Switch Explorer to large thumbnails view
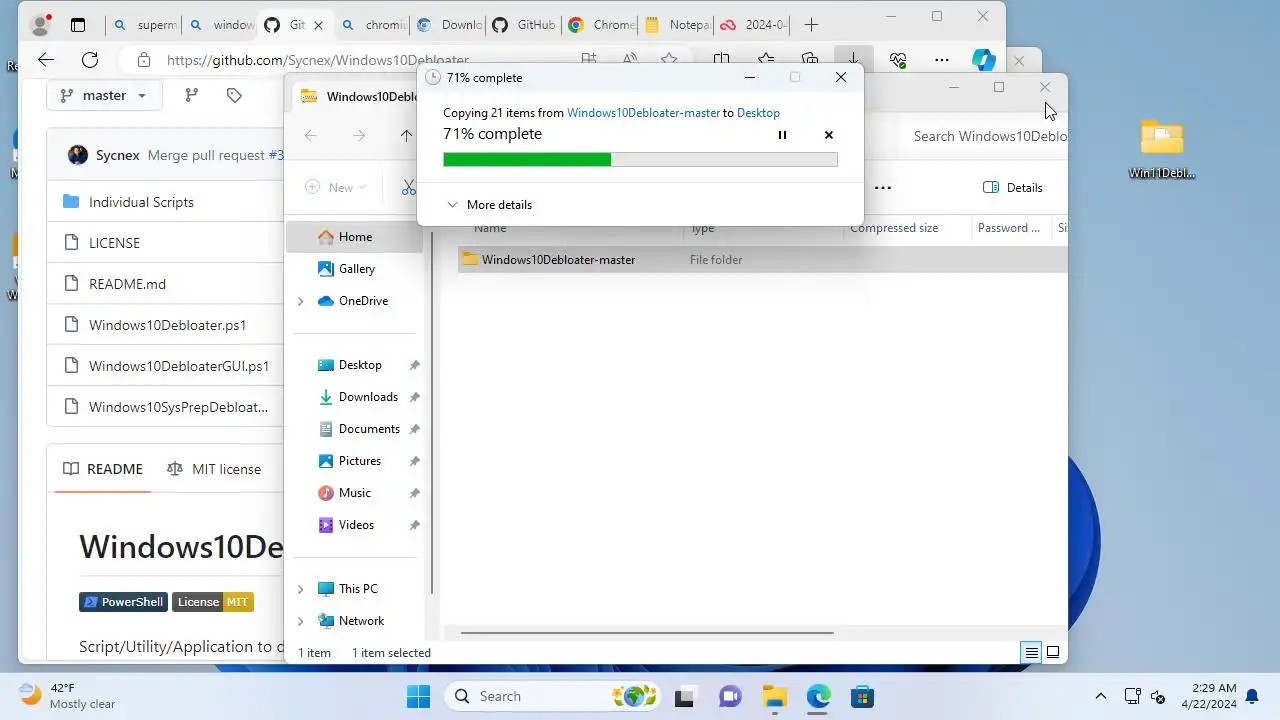Screen dimensions: 1280x720 [x=1053, y=653]
